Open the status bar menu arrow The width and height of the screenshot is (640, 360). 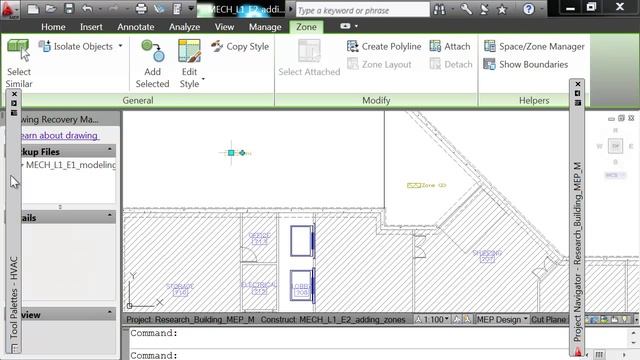(x=636, y=319)
